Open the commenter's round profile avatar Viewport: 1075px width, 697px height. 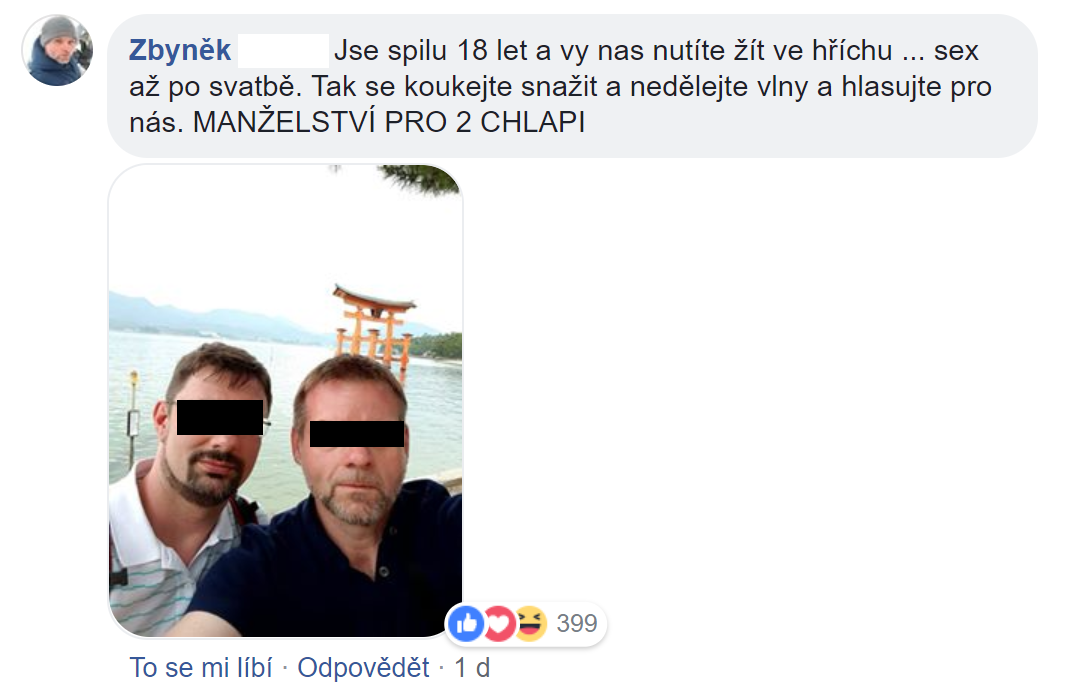tap(57, 51)
